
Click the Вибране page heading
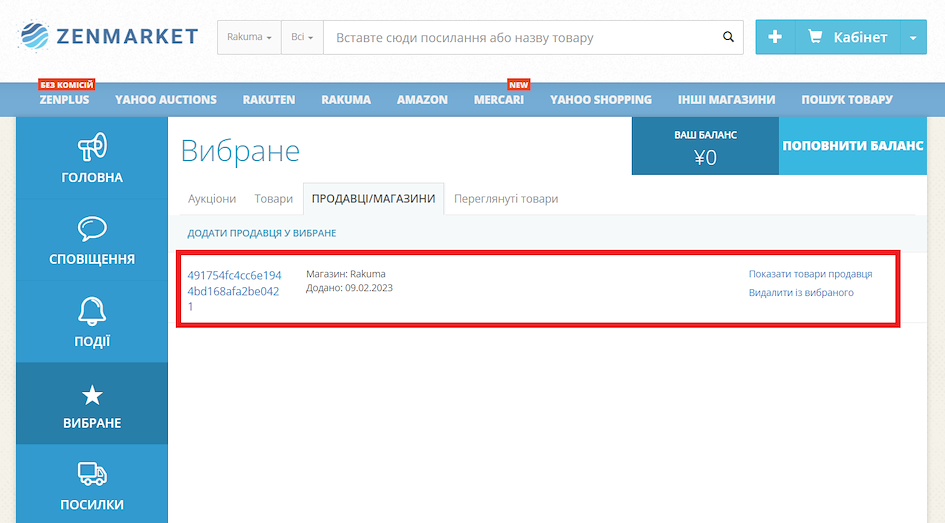pos(240,151)
